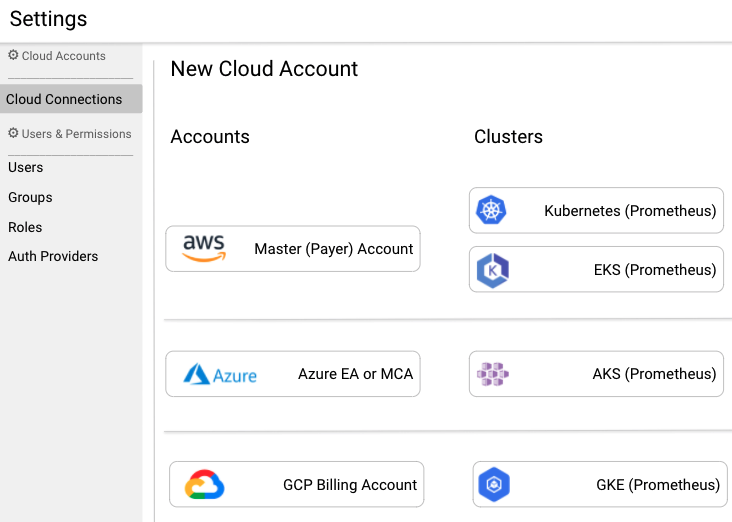The width and height of the screenshot is (732, 522).
Task: Click the EKS cluster icon
Action: pyautogui.click(x=492, y=270)
